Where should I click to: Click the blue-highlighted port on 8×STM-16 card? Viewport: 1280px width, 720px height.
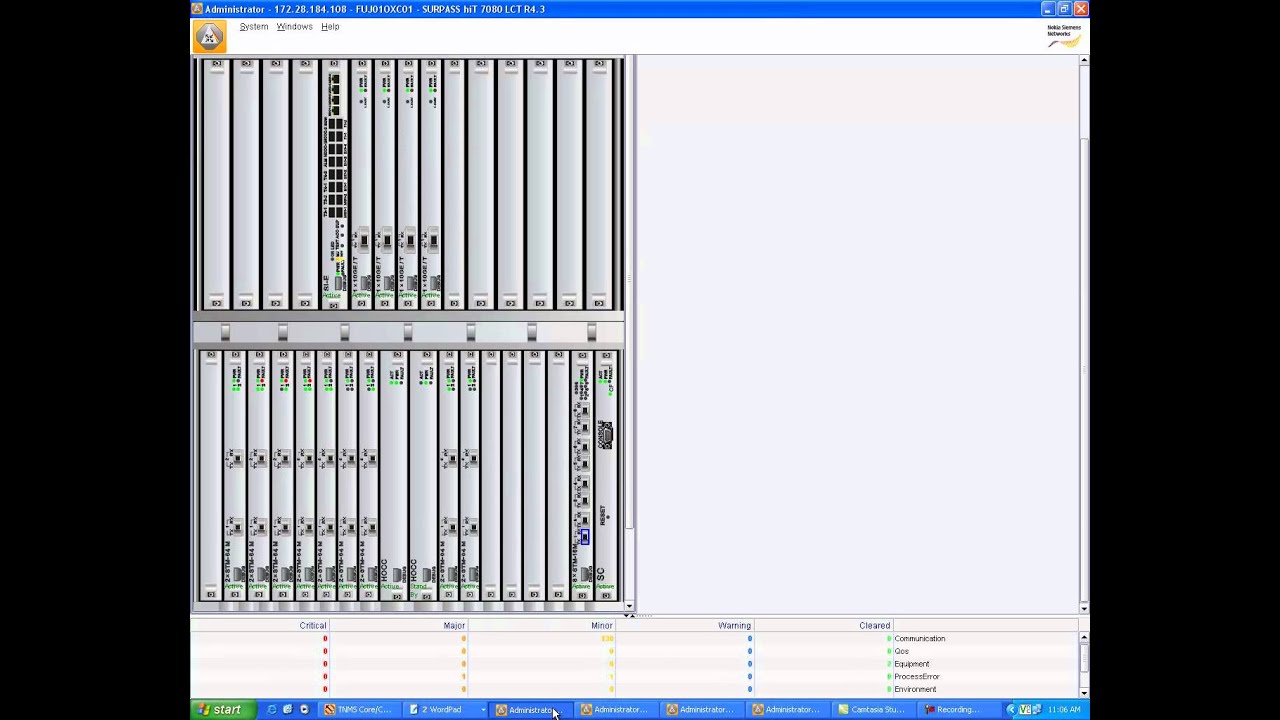click(584, 538)
